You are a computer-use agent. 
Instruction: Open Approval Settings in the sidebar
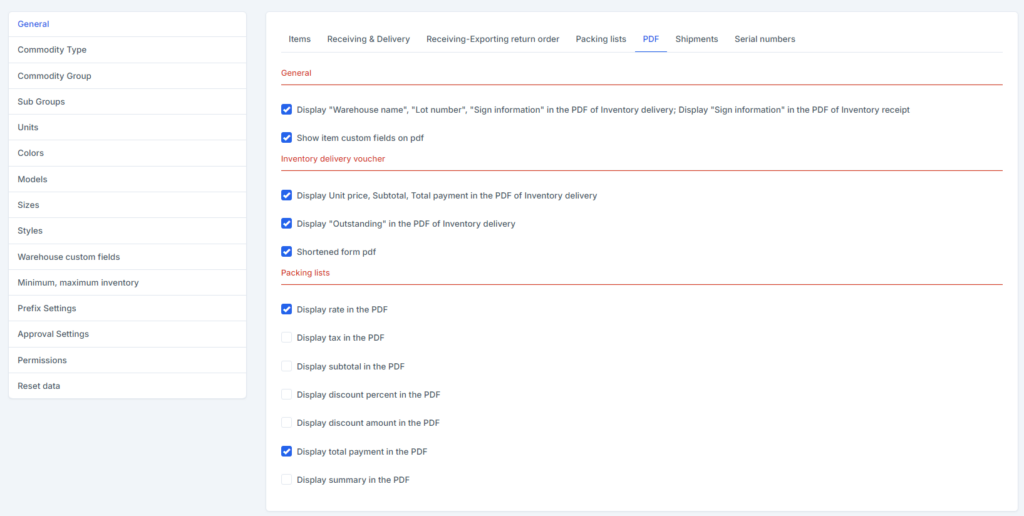tap(53, 334)
